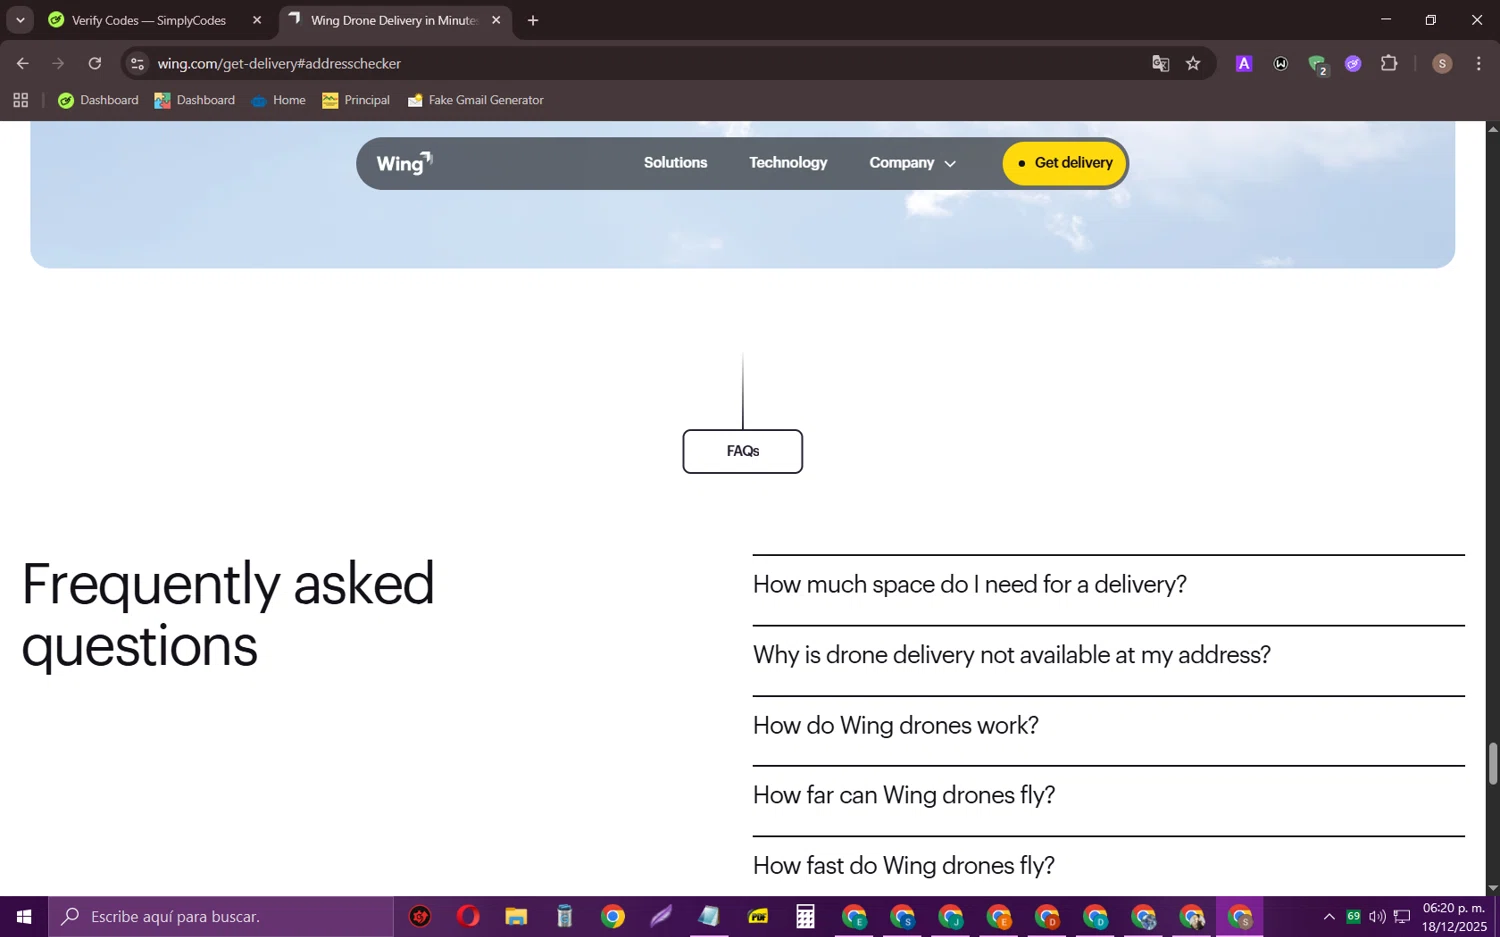This screenshot has height=937, width=1500.
Task: Open the green extension with badge 2
Action: [x=1317, y=64]
